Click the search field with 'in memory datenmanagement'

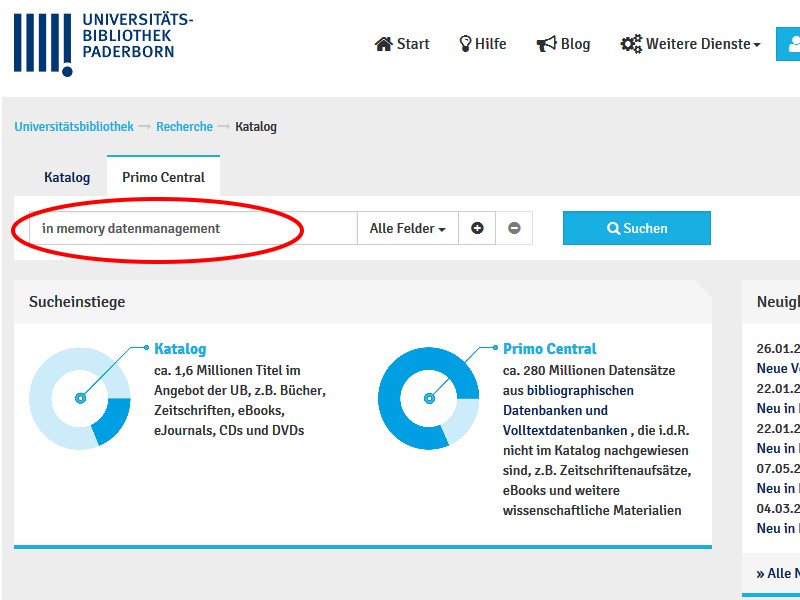click(x=193, y=228)
